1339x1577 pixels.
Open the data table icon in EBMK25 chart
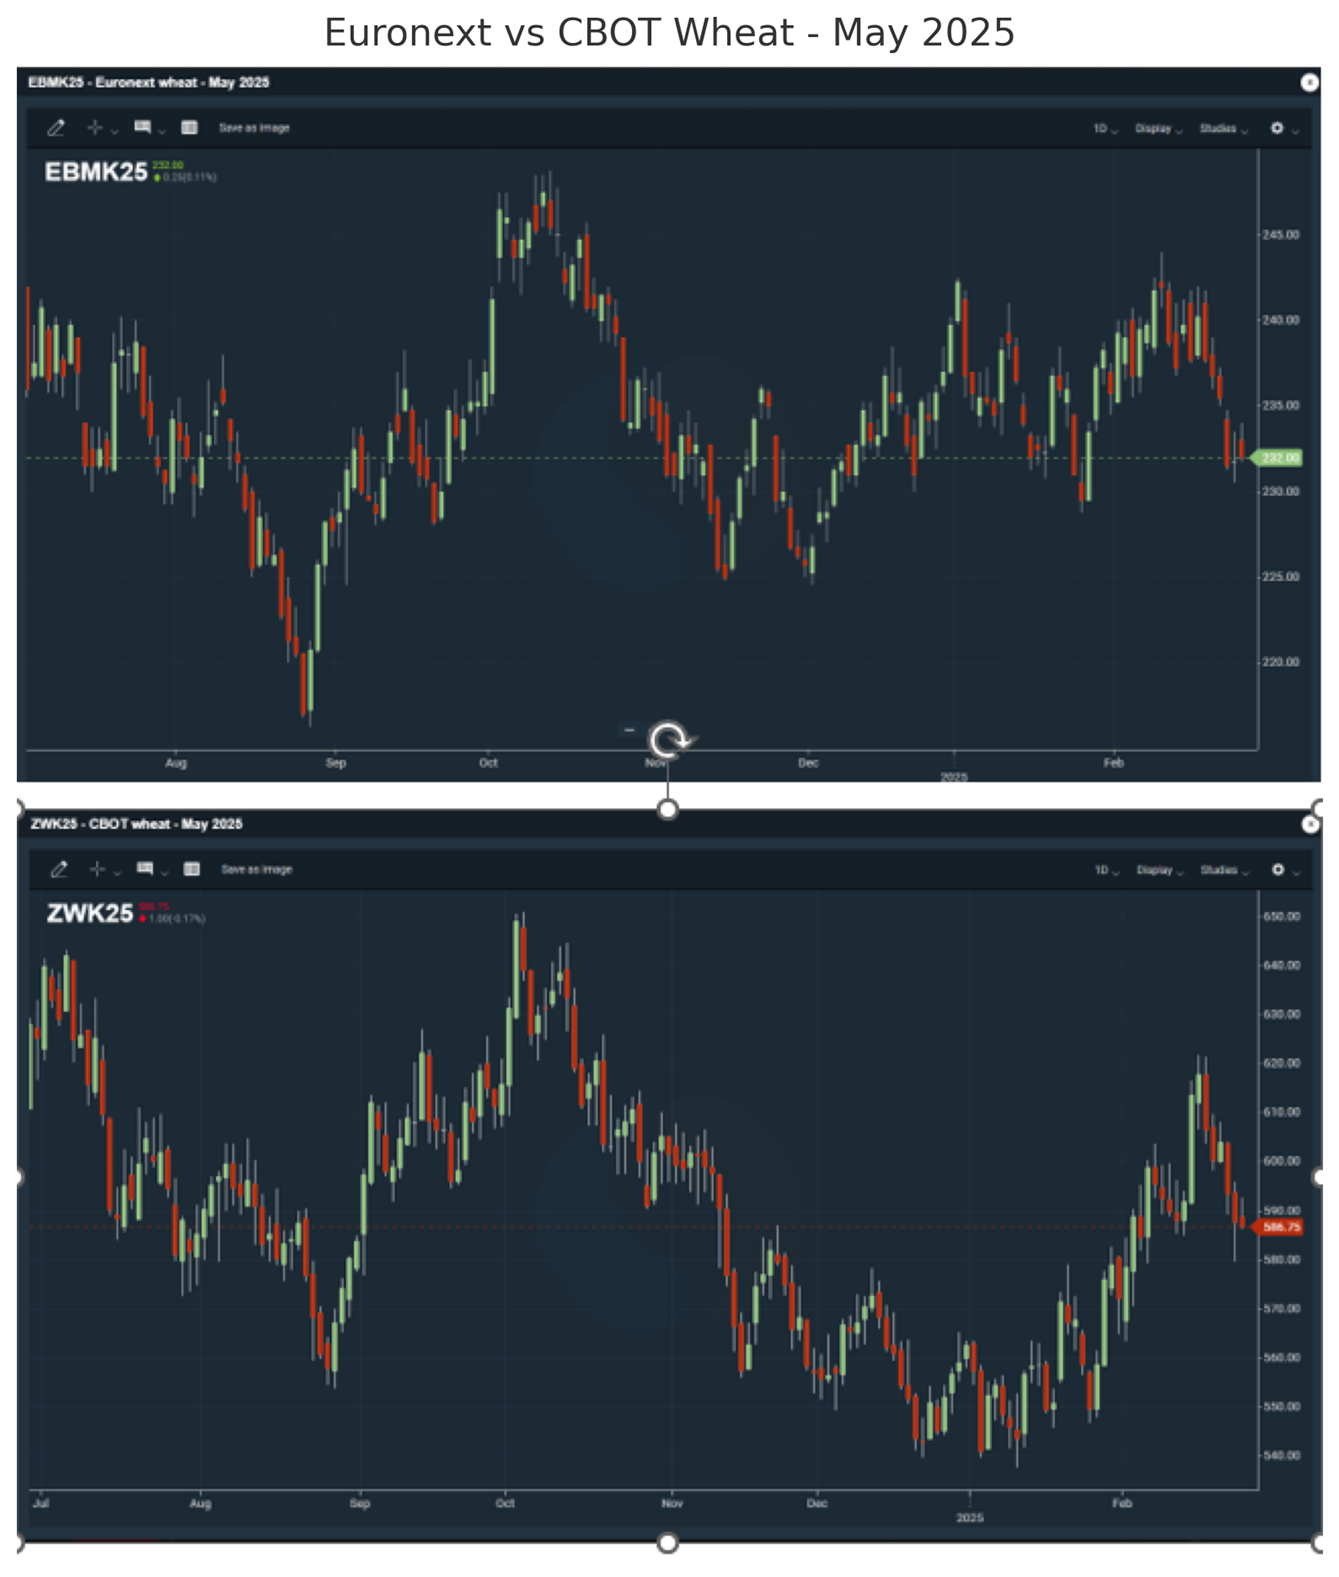coord(189,128)
